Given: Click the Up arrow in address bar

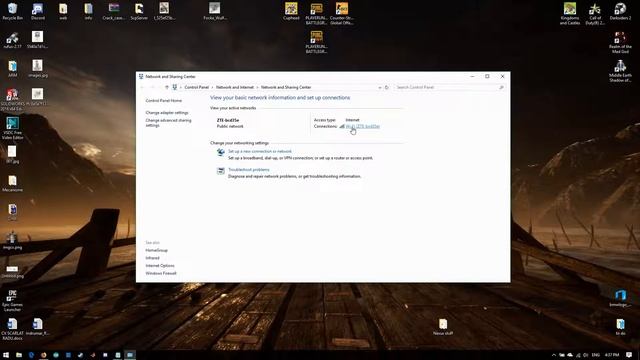Looking at the screenshot, I should (167, 87).
